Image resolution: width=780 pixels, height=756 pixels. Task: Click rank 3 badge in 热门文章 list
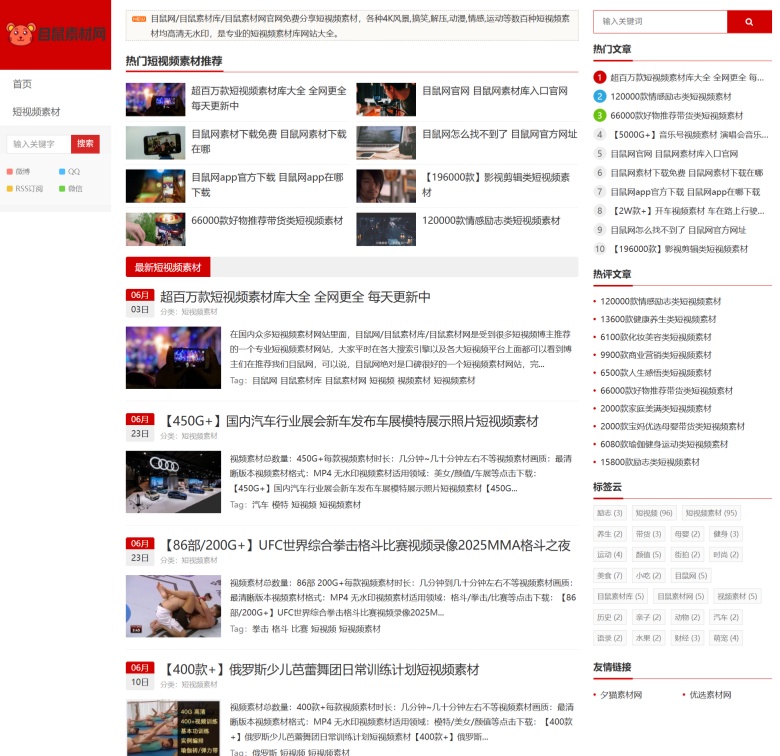(599, 115)
